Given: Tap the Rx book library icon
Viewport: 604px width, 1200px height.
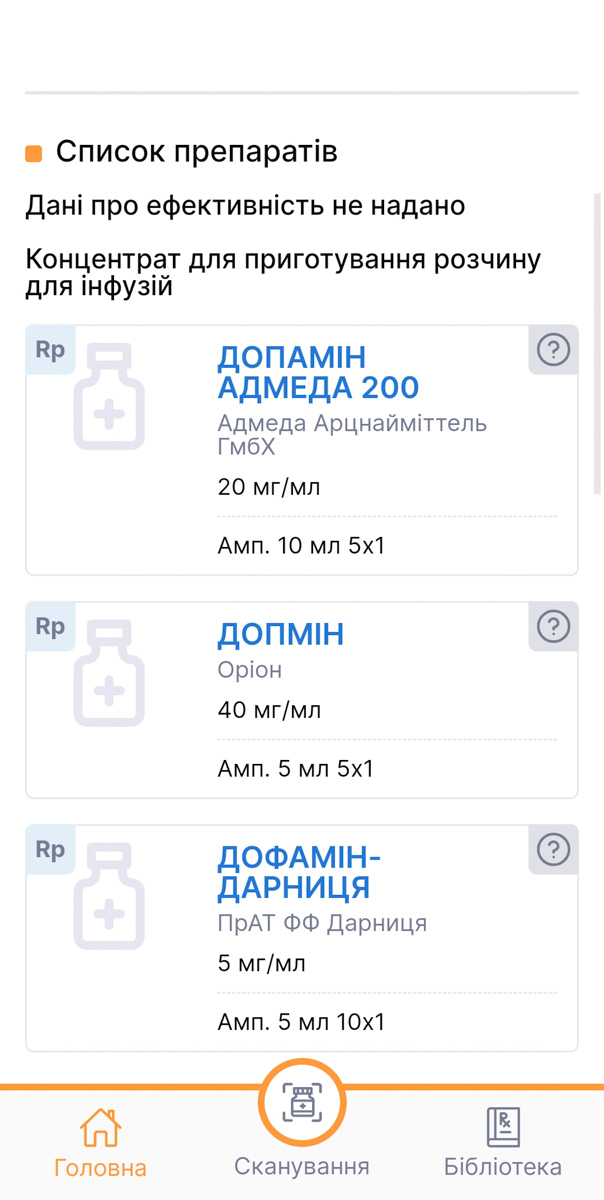Looking at the screenshot, I should coord(503,1127).
